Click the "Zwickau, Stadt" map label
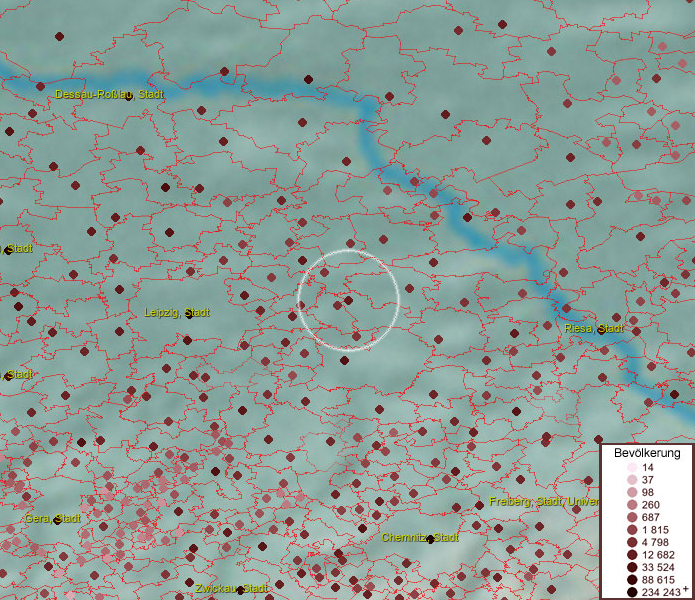The height and width of the screenshot is (600, 695). point(231,588)
